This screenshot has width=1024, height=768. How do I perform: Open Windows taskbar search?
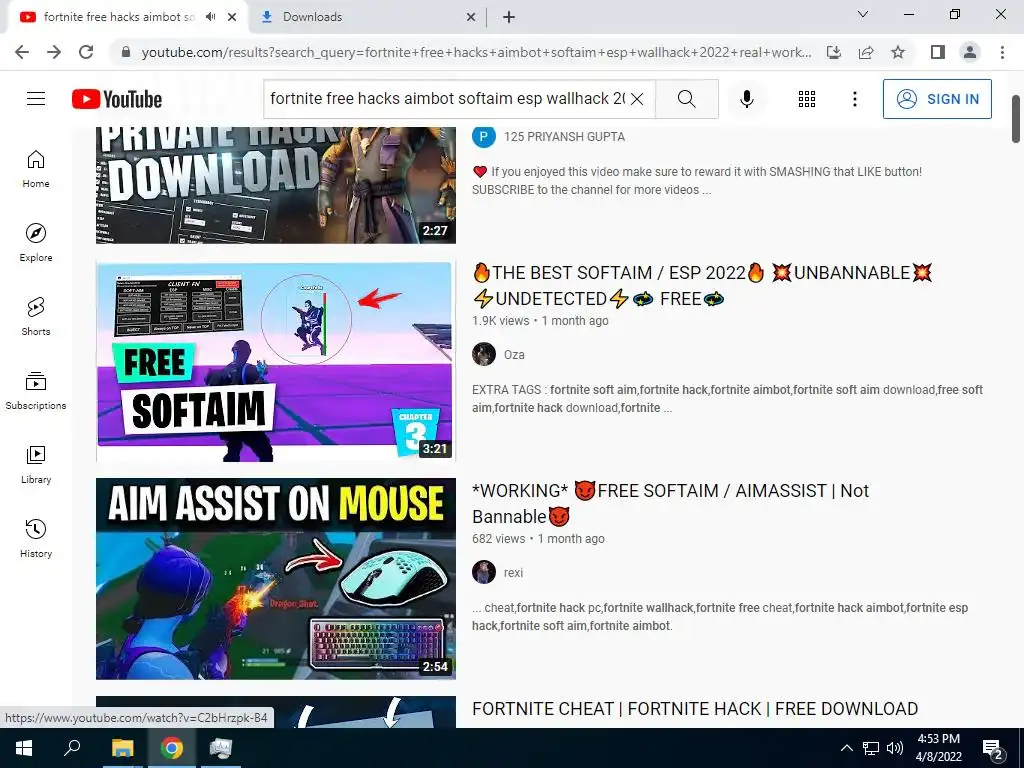72,748
